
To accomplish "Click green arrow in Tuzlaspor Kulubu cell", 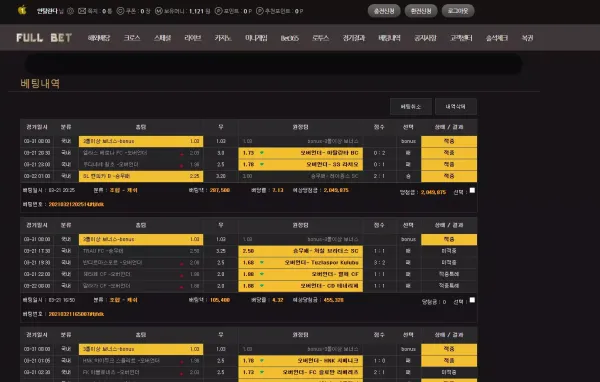I will click(x=262, y=263).
